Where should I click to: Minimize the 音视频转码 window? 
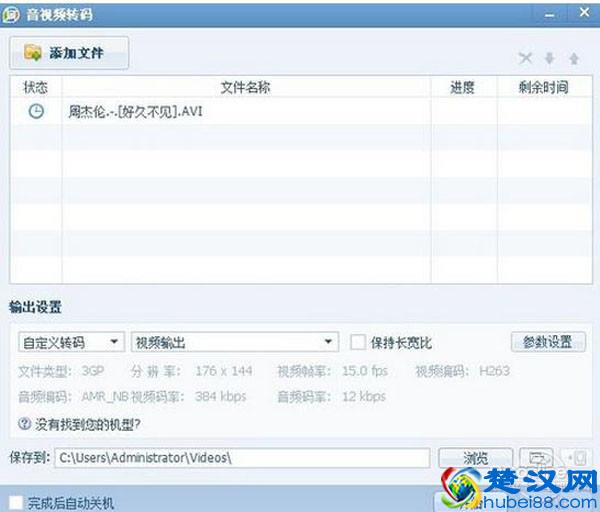click(549, 15)
